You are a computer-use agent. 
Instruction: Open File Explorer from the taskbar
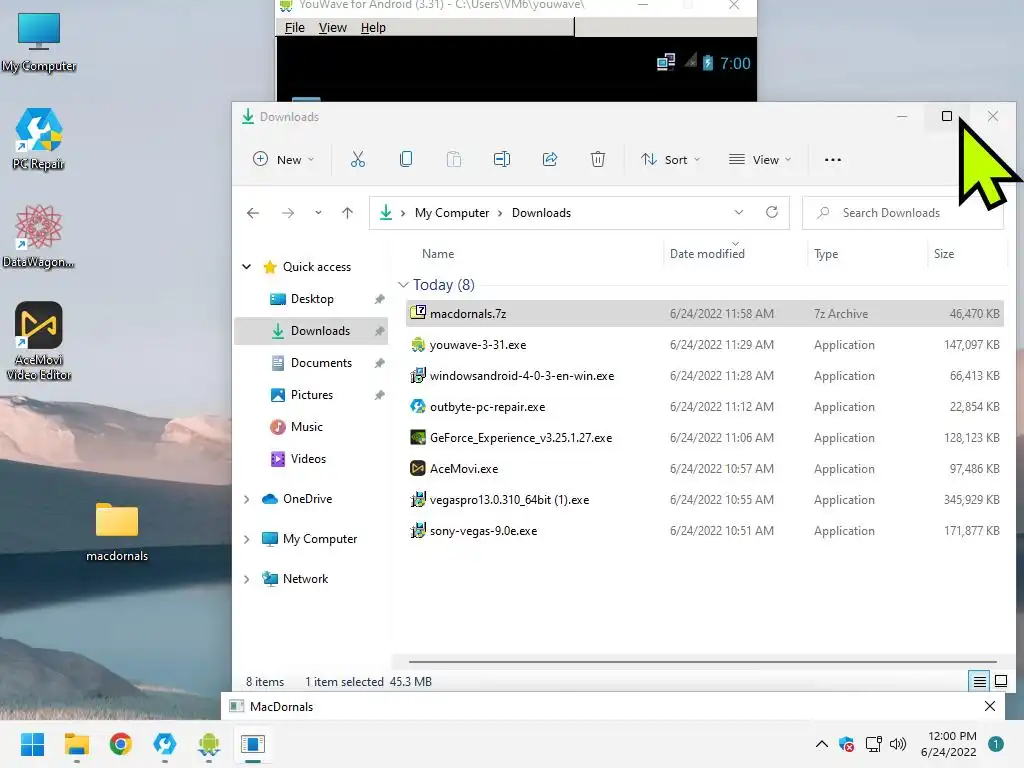pyautogui.click(x=76, y=744)
